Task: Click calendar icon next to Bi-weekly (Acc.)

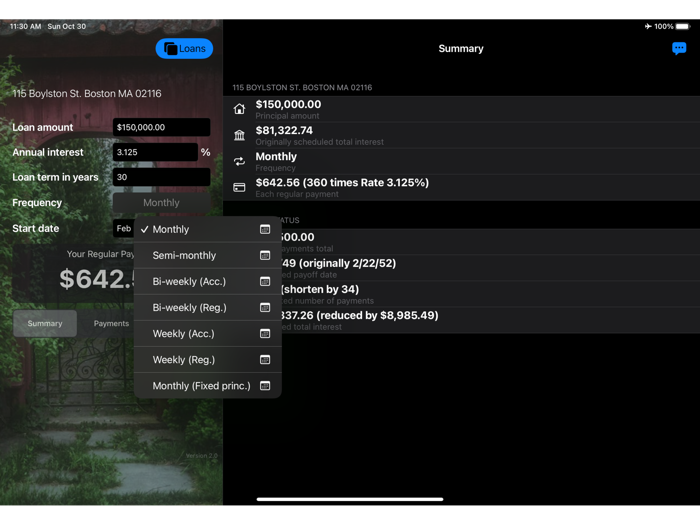Action: [265, 282]
